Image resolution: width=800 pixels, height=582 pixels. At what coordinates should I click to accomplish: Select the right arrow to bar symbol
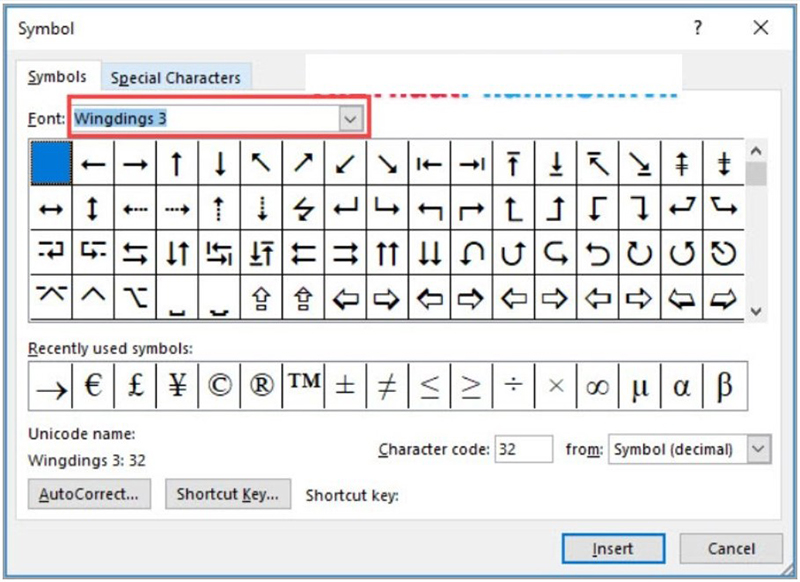[471, 164]
